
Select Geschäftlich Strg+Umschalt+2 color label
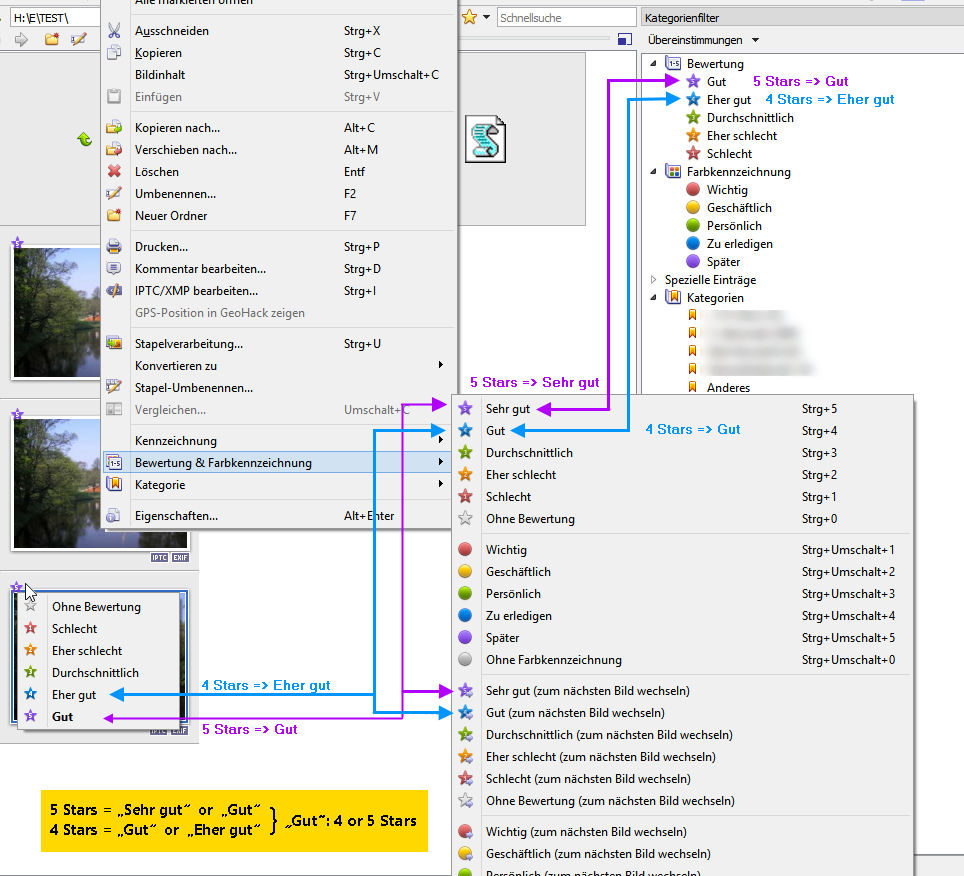pyautogui.click(x=682, y=572)
